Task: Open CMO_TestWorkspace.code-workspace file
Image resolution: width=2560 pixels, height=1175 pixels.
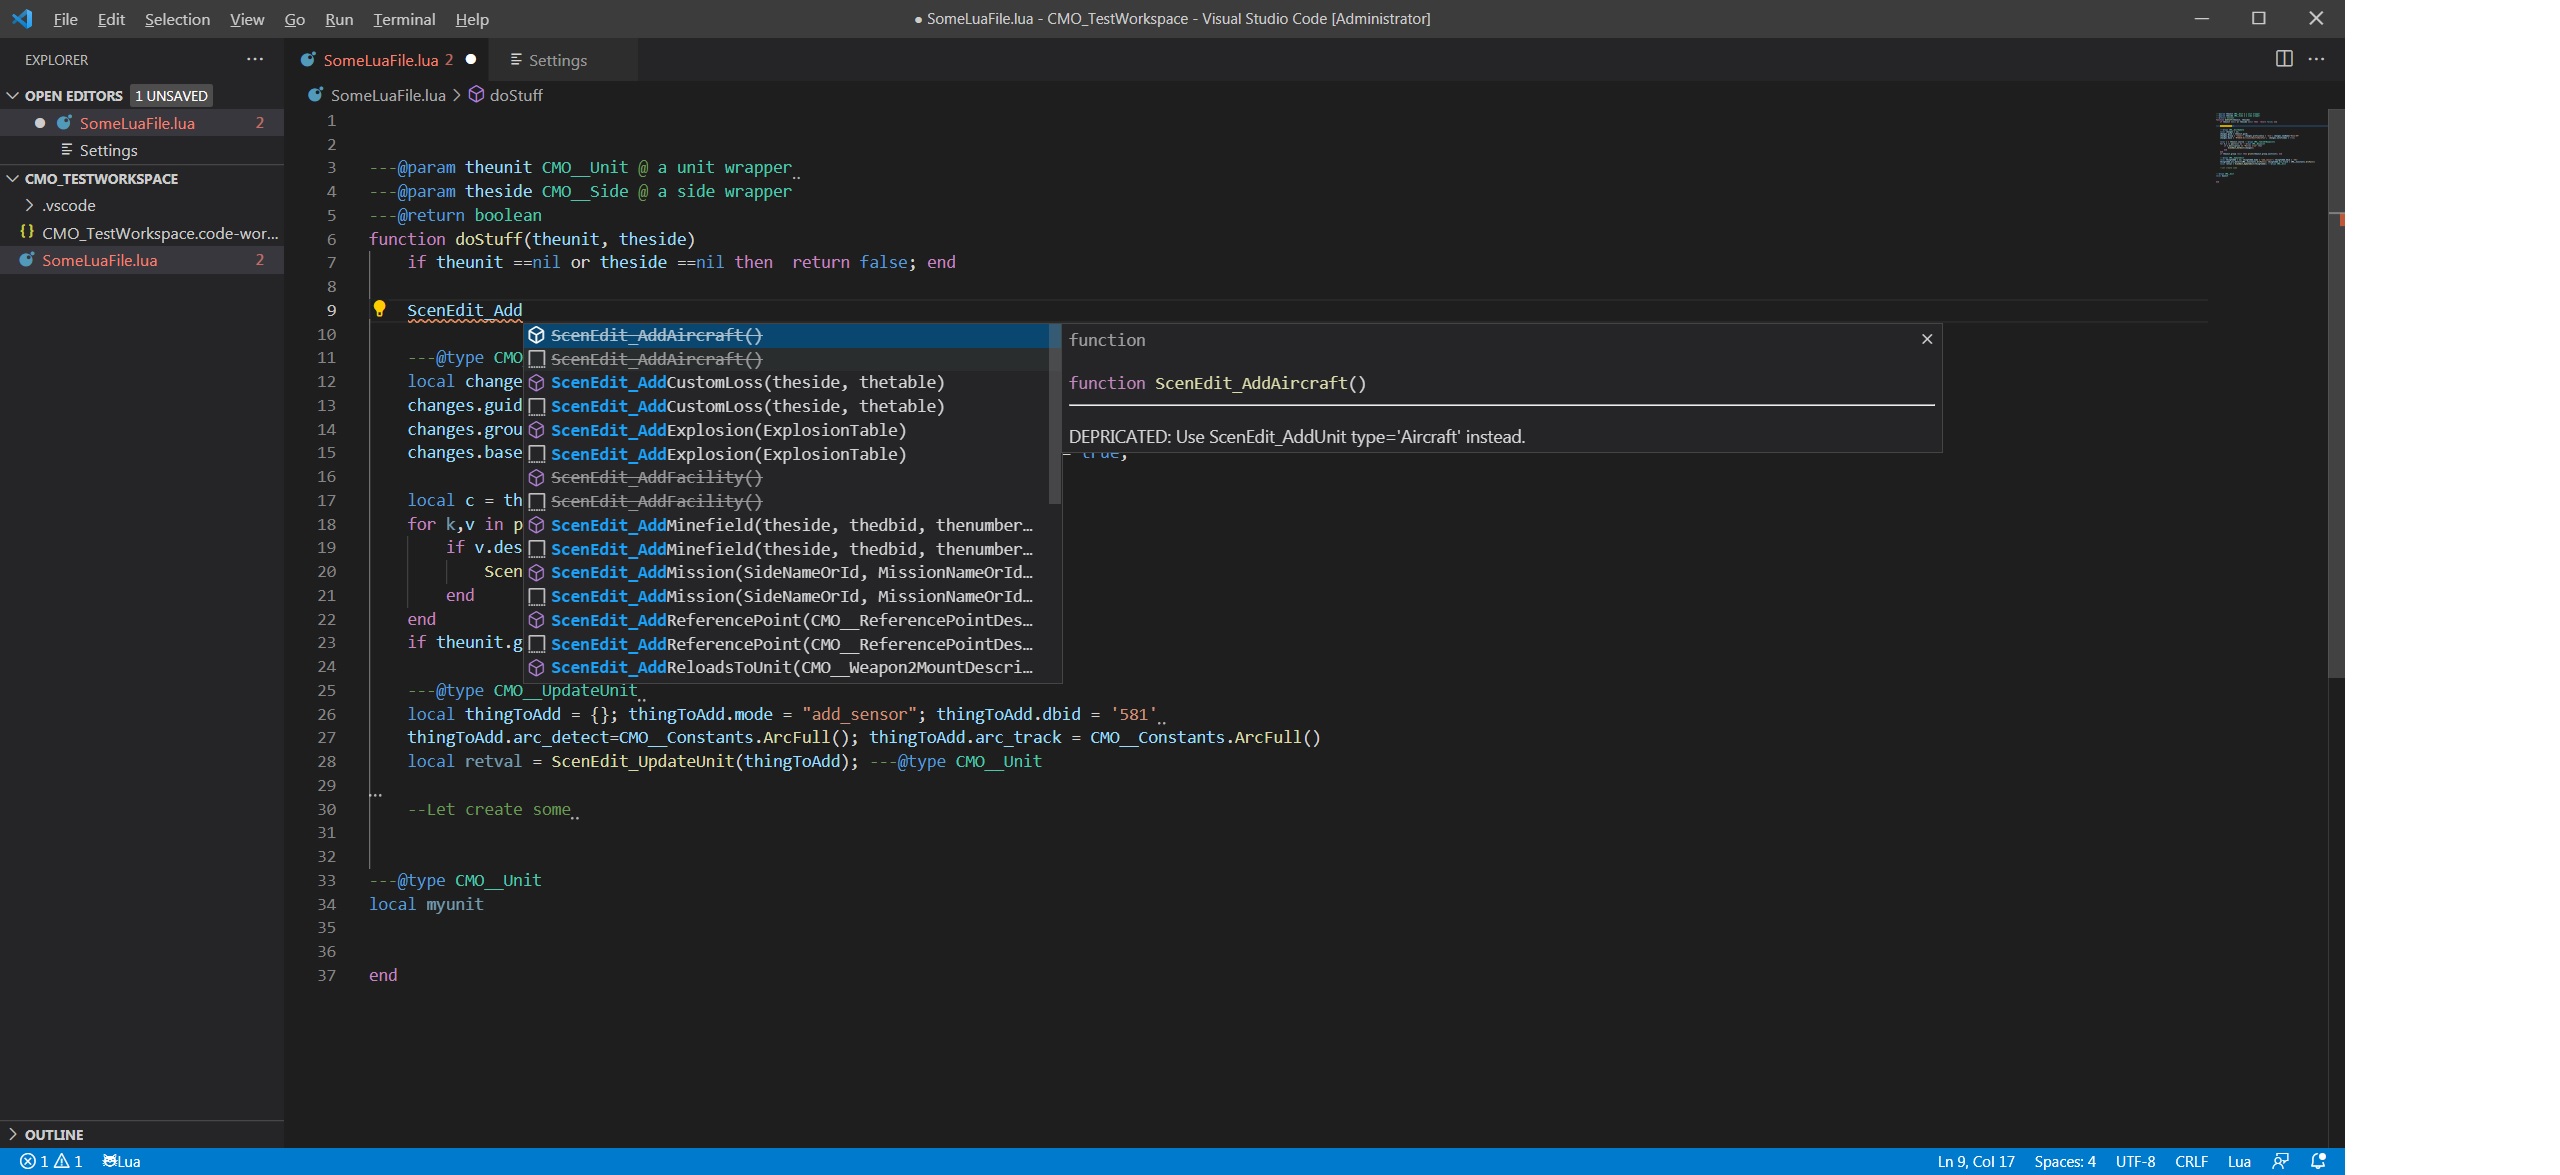Action: pyautogui.click(x=142, y=232)
